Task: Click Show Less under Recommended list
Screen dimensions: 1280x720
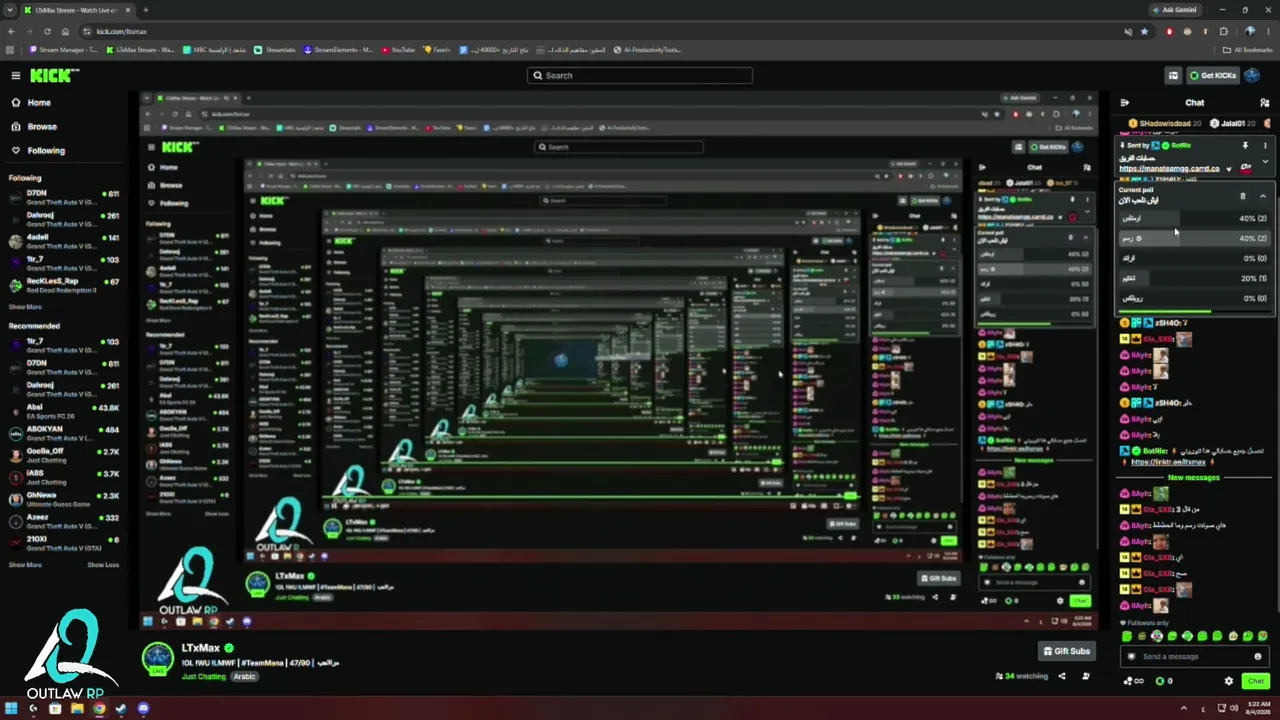Action: click(103, 565)
